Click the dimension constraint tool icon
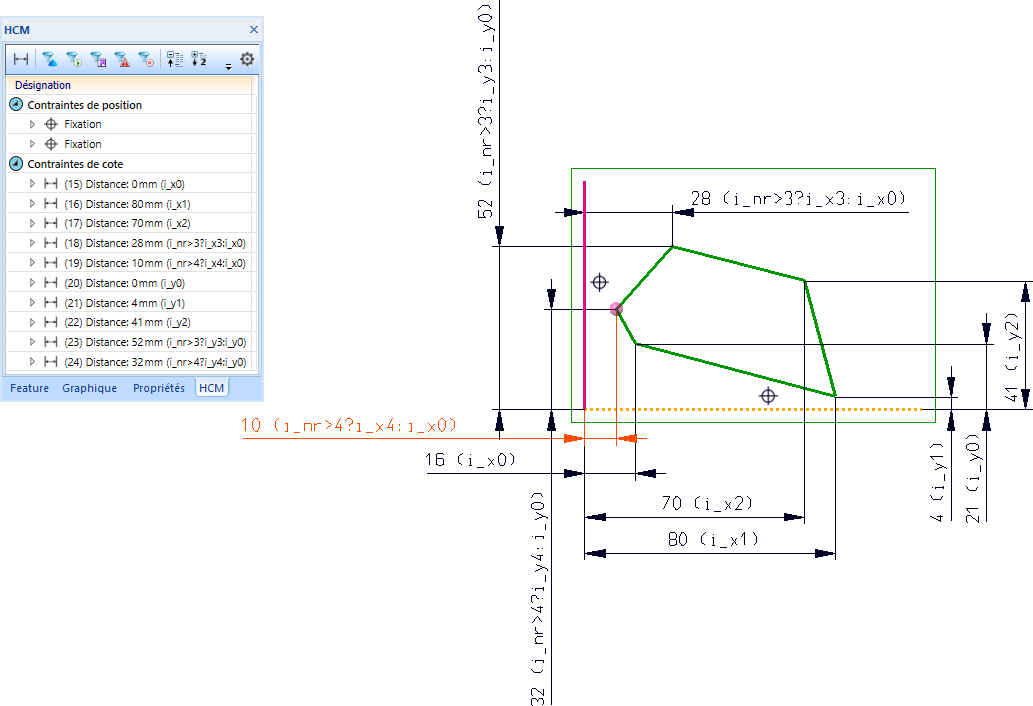 [x=21, y=59]
